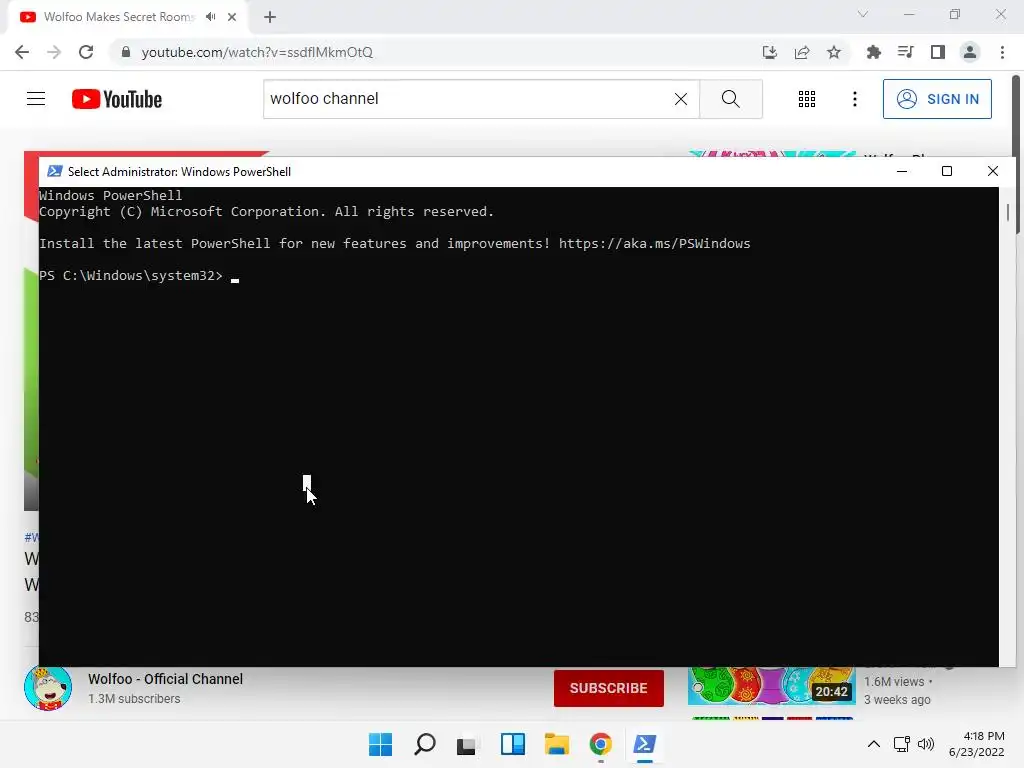
Task: Open the Windows Start menu
Action: click(x=381, y=744)
